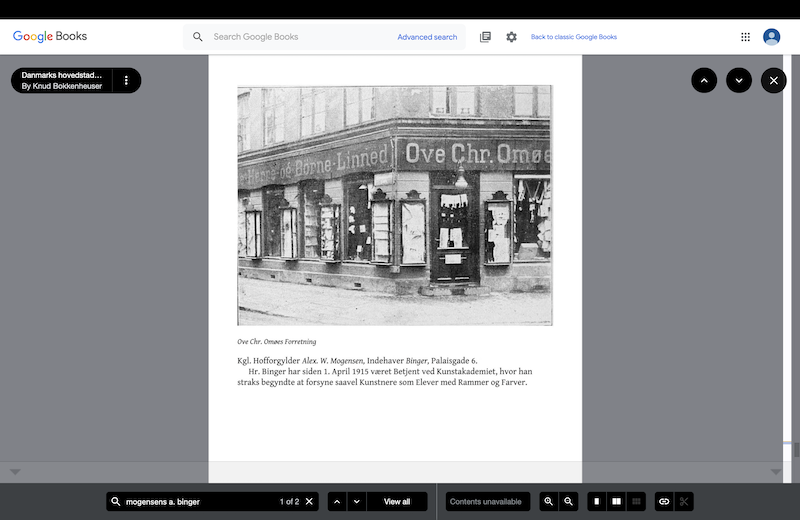Switch to thumbnail grid view
Image resolution: width=800 pixels, height=520 pixels.
637,501
